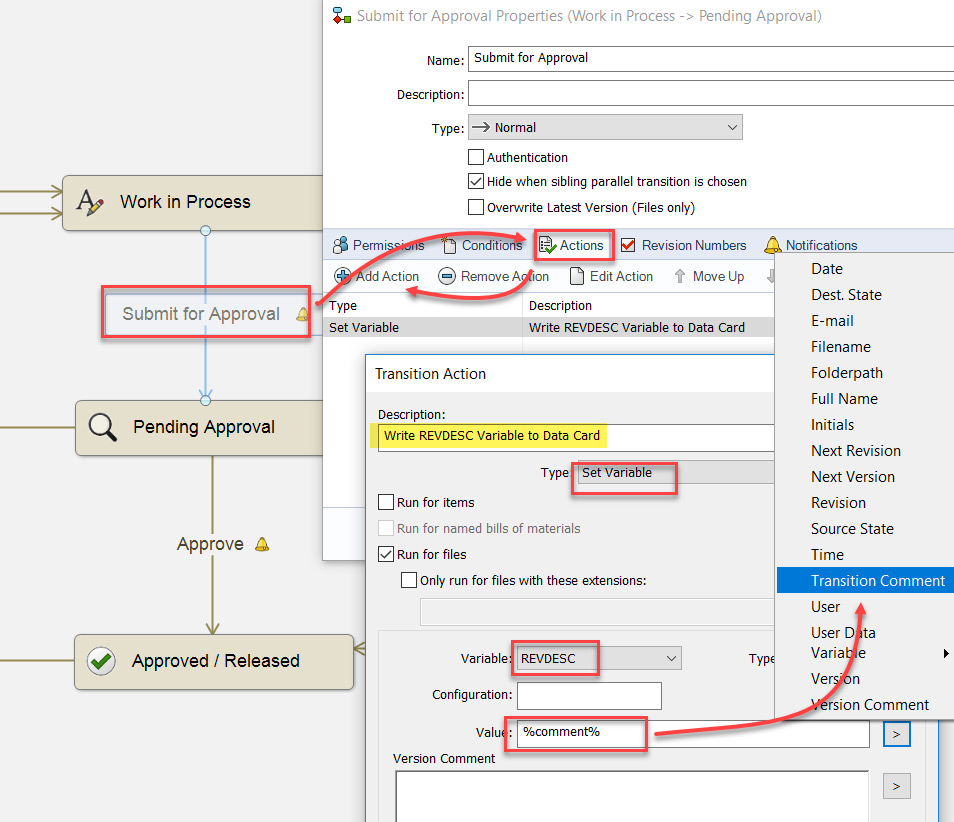The width and height of the screenshot is (954, 822).
Task: Click the Version Comment text area
Action: click(630, 795)
